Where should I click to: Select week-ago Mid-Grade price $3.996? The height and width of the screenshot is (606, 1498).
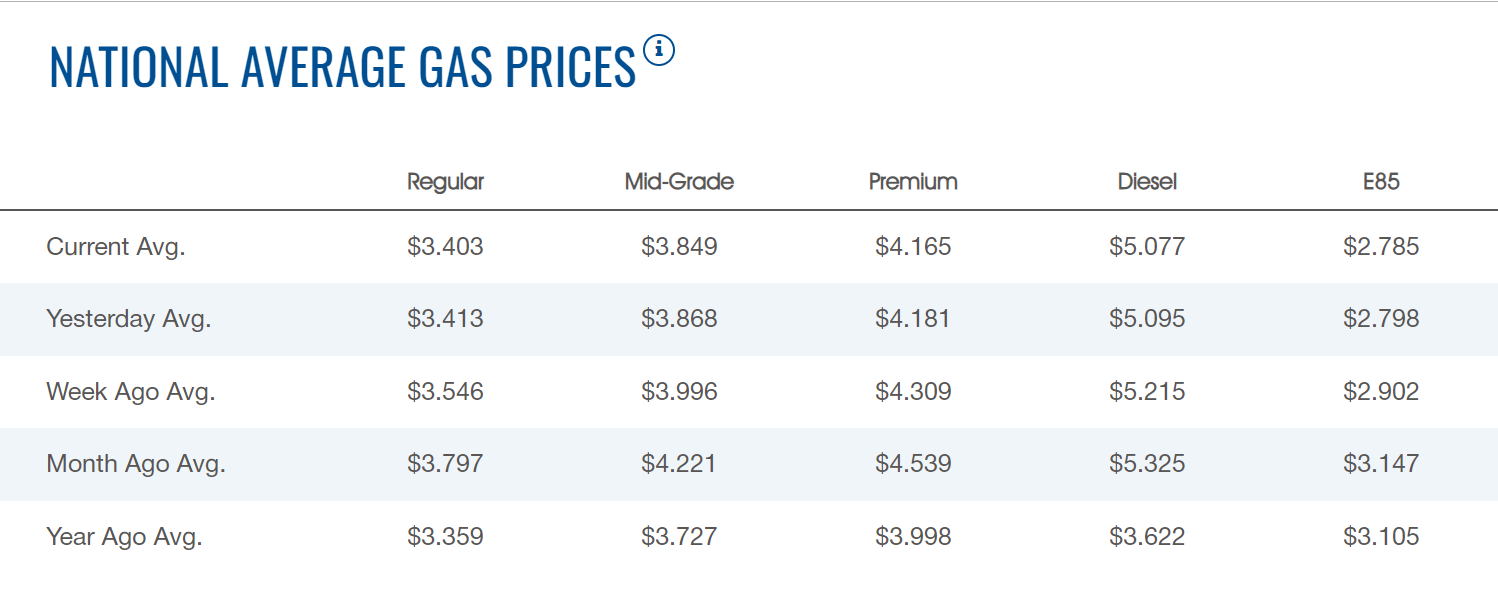coord(679,392)
